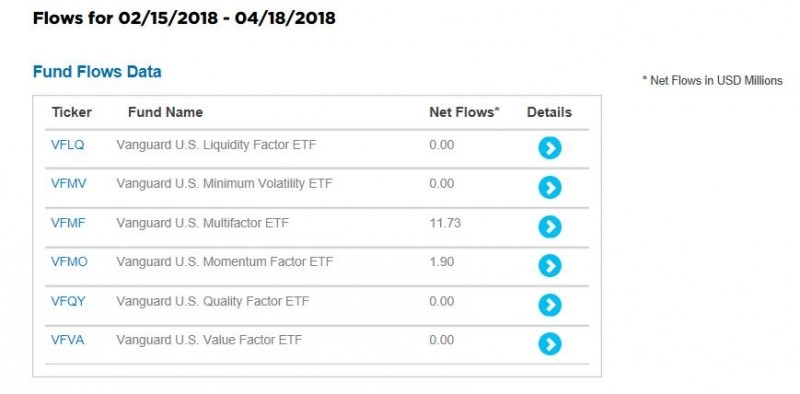Go to the VFQY ticker page

coord(68,301)
